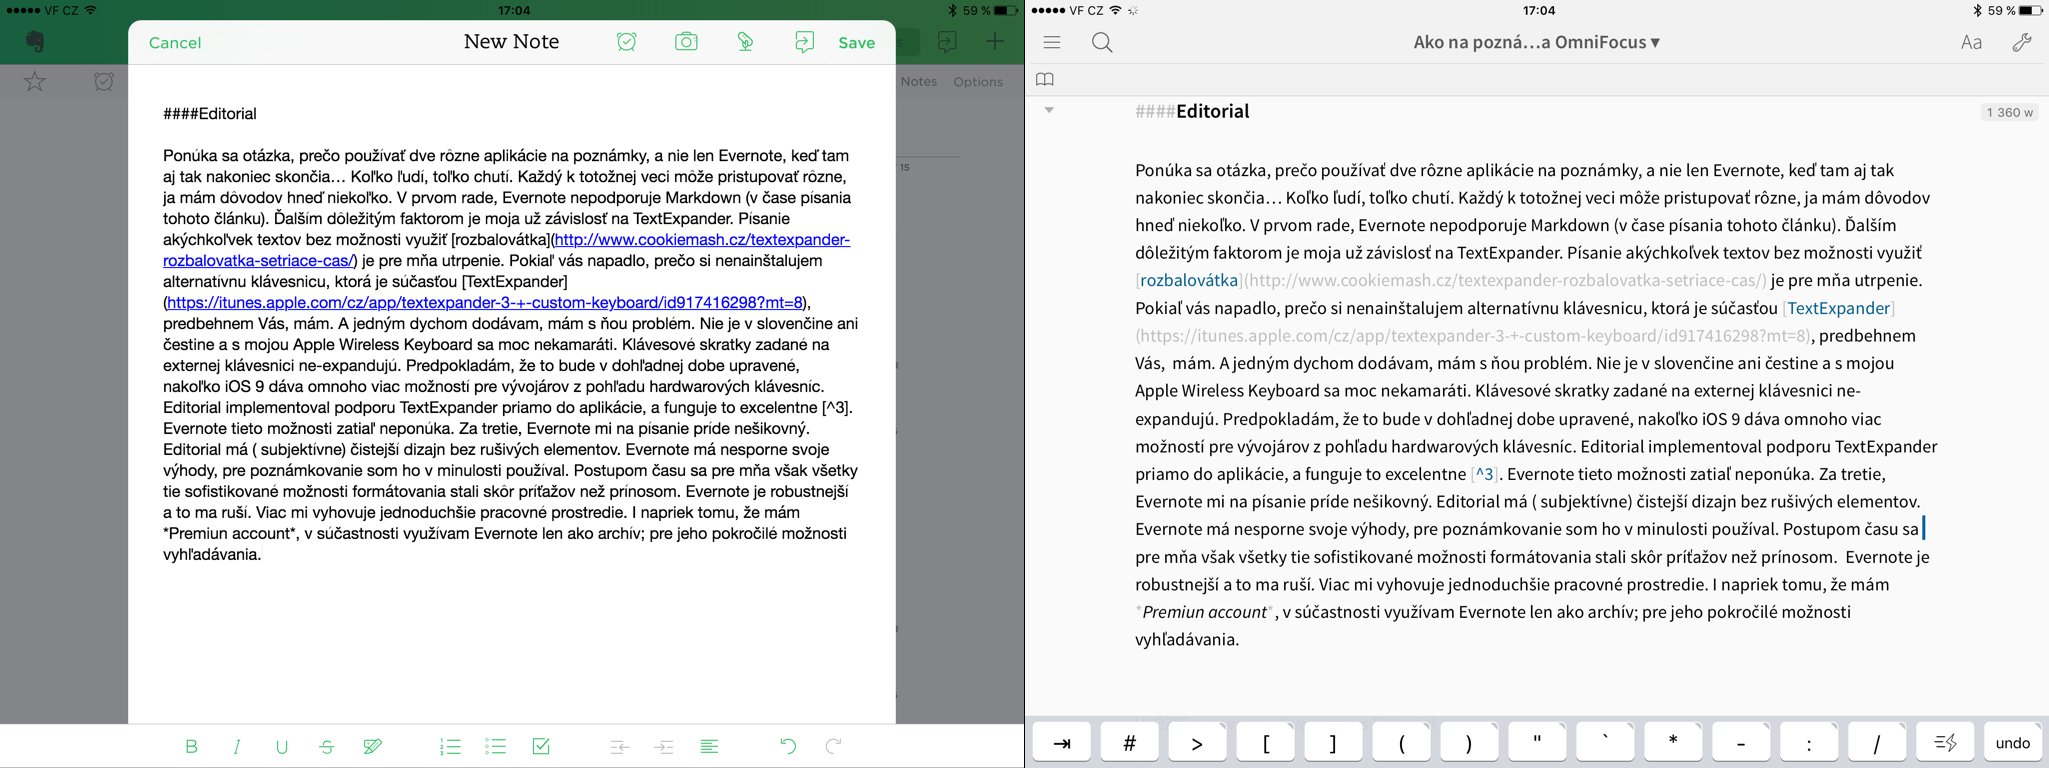
Task: Tap the TextExpander link text in Editorial
Action: (x=1839, y=308)
